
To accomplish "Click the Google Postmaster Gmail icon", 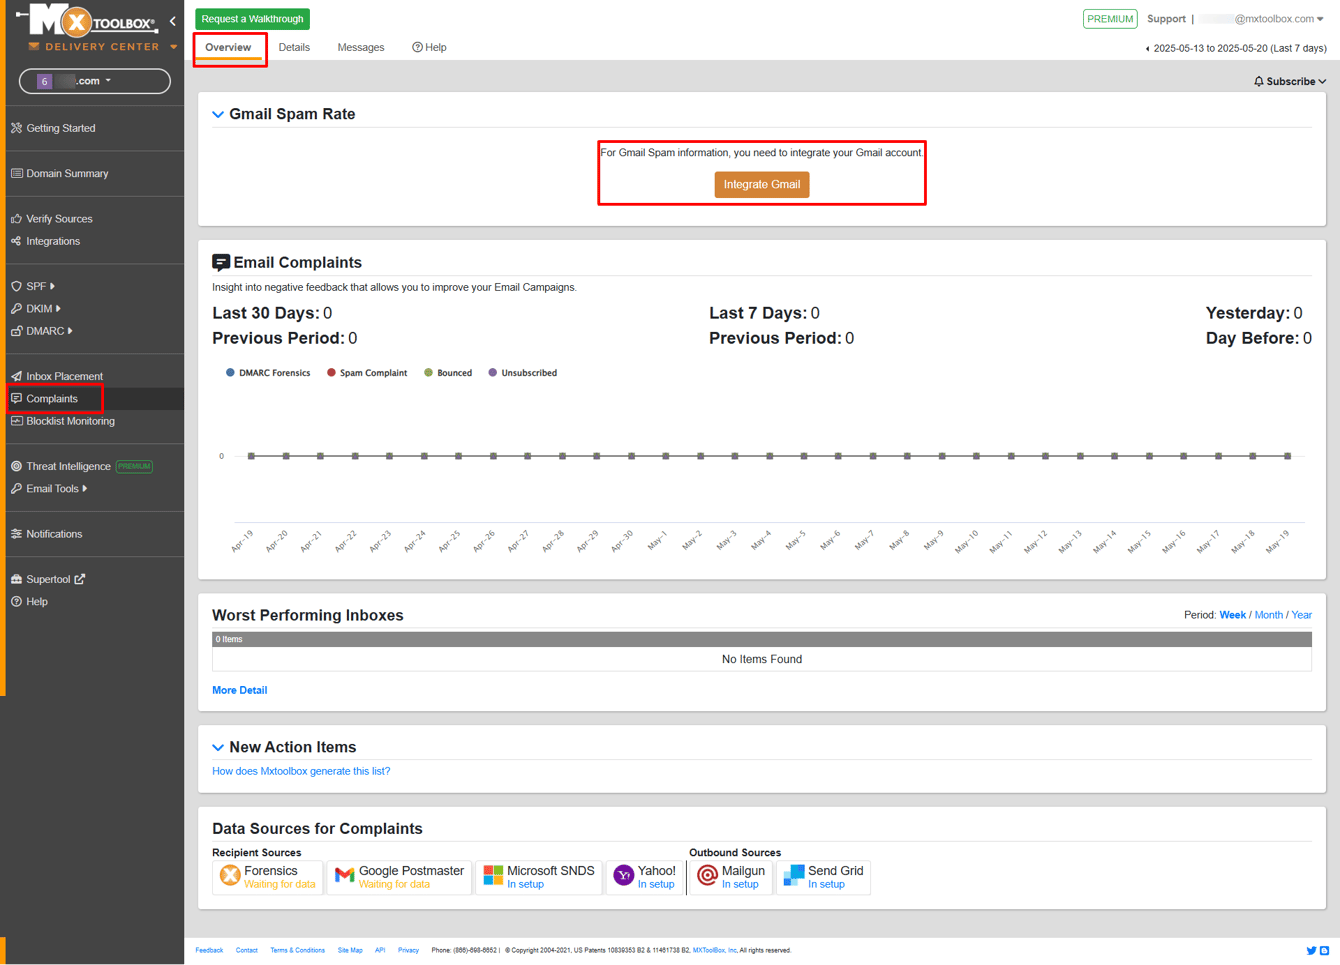I will pyautogui.click(x=345, y=876).
